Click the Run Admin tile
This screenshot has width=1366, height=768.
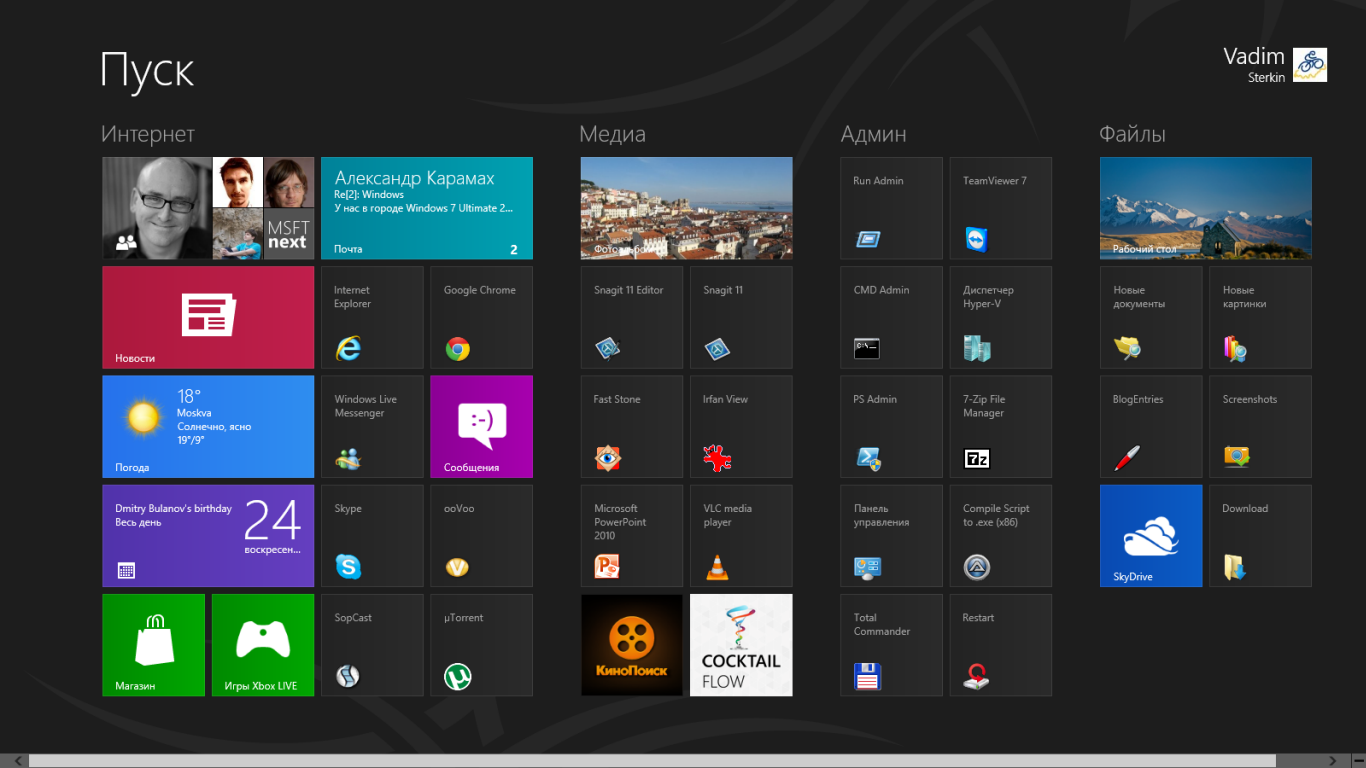[891, 208]
